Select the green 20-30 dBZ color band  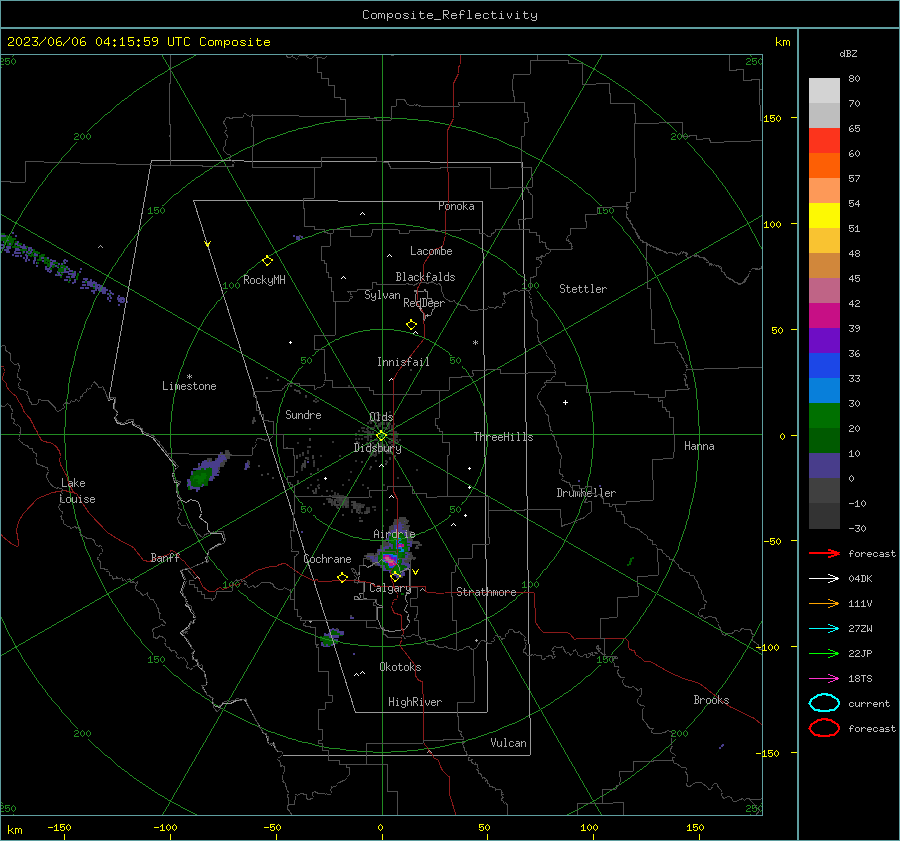(824, 416)
